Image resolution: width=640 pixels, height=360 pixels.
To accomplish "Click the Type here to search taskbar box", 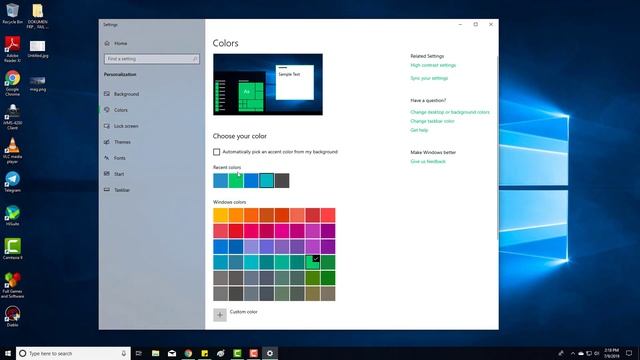I will click(73, 353).
